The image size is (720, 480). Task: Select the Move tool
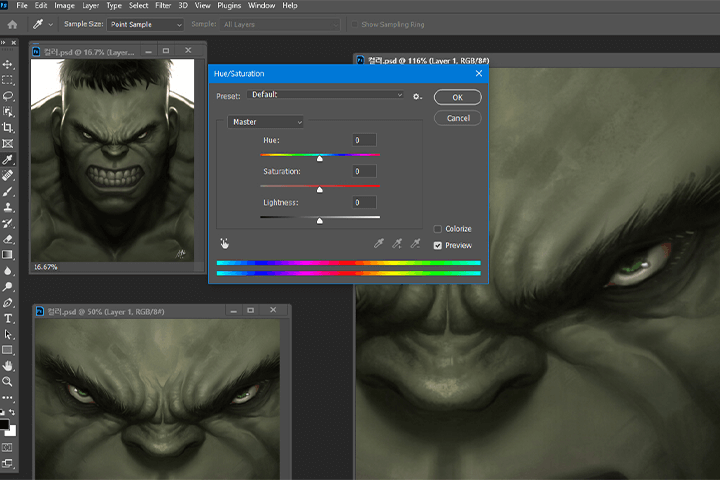click(x=8, y=64)
